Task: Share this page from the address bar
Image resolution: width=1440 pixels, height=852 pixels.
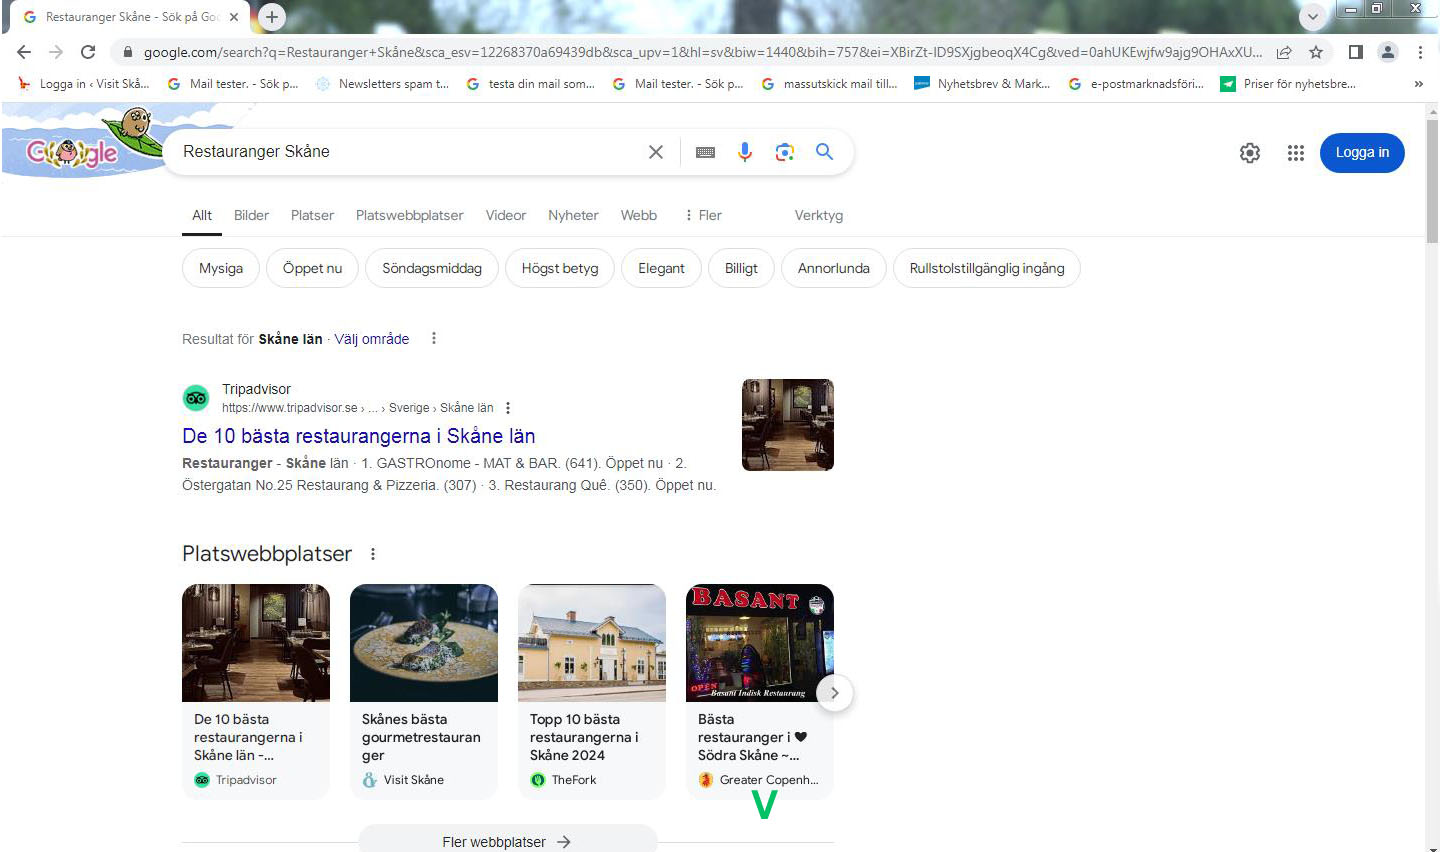Action: click(1284, 52)
